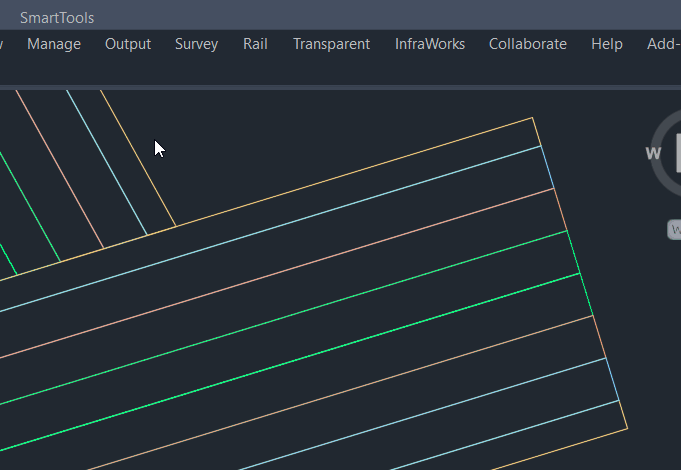Click the W direction on the ViewCube compass

click(x=654, y=153)
